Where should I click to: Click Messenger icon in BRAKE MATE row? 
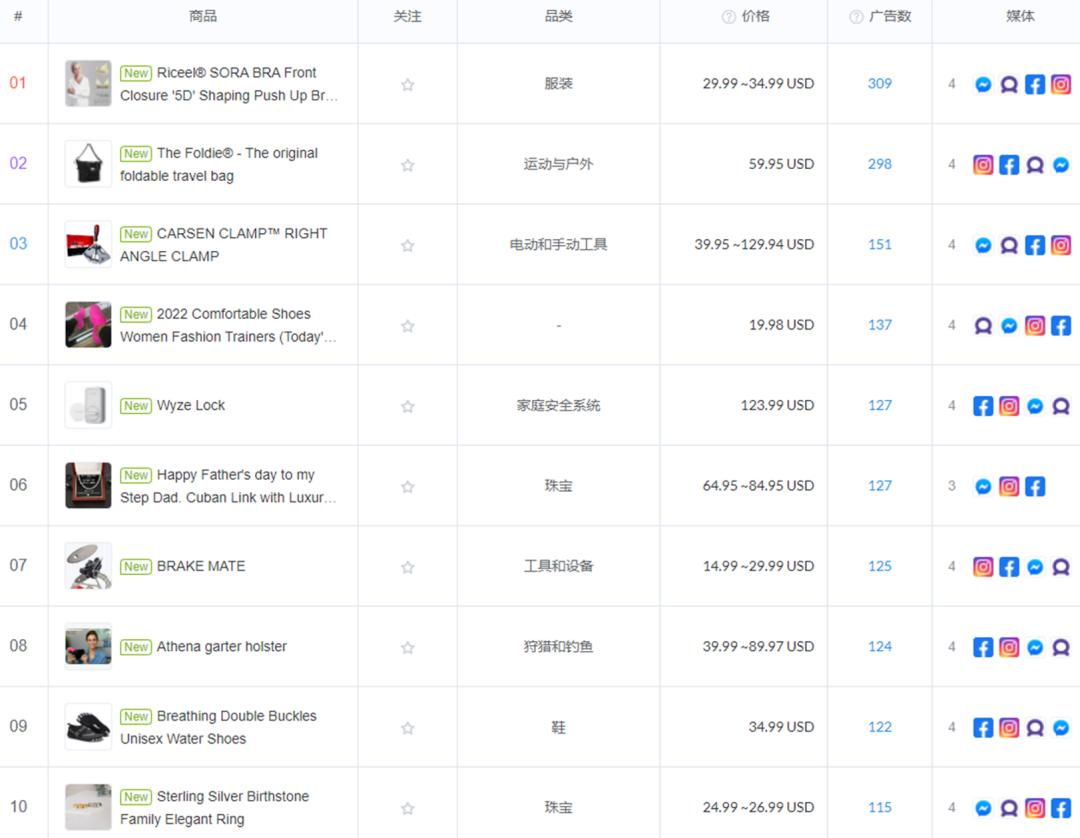point(1035,567)
